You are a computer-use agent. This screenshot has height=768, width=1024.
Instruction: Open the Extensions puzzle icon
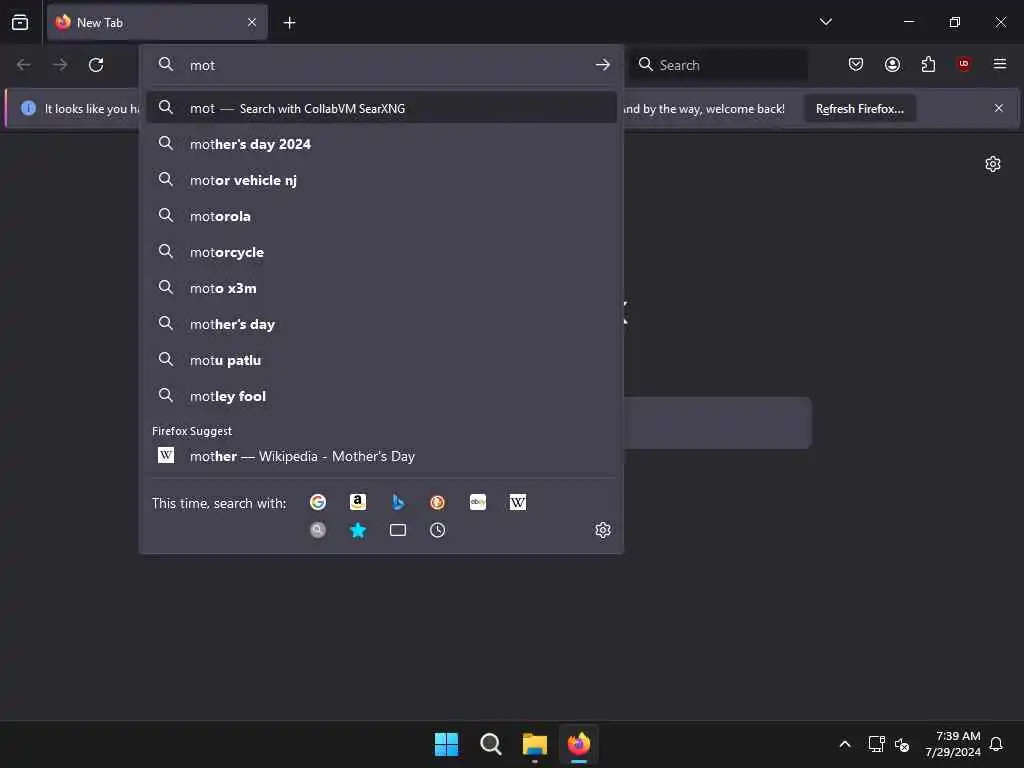928,64
